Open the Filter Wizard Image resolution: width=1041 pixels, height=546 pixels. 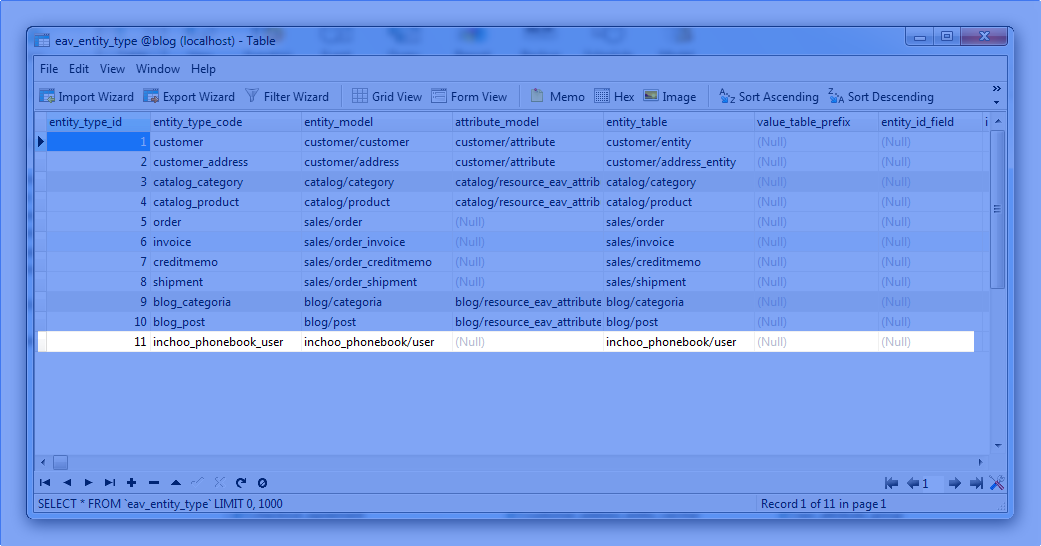pos(287,97)
